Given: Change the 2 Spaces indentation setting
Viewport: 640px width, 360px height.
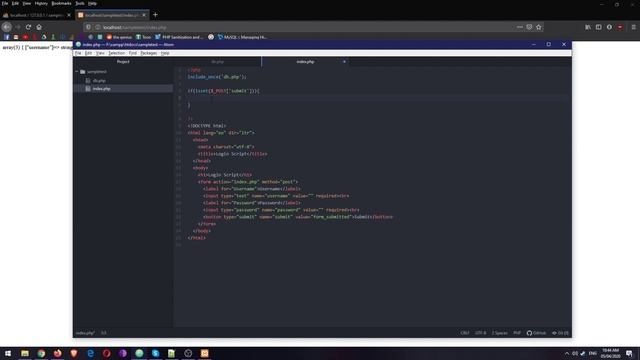Looking at the screenshot, I should click(x=500, y=333).
